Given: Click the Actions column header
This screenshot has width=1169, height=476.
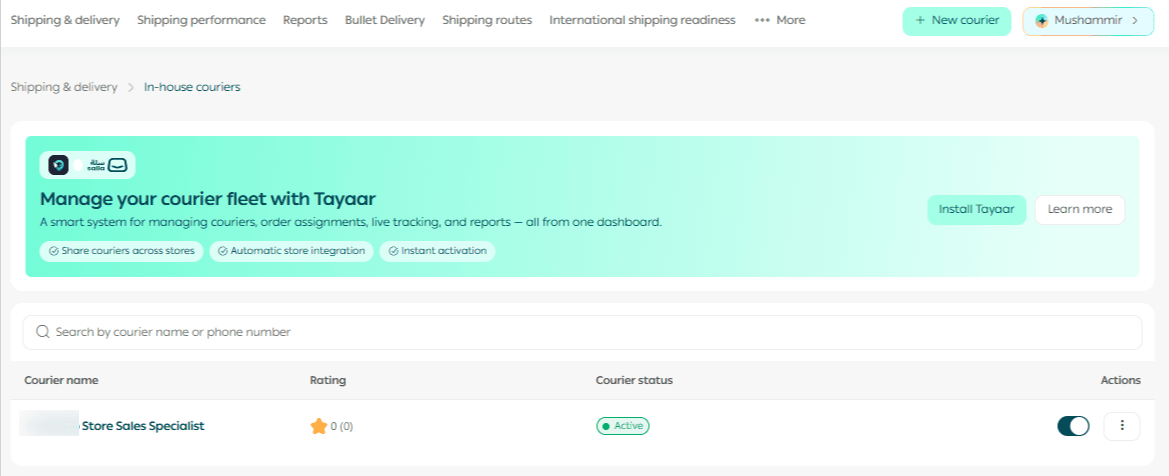Looking at the screenshot, I should [1121, 381].
